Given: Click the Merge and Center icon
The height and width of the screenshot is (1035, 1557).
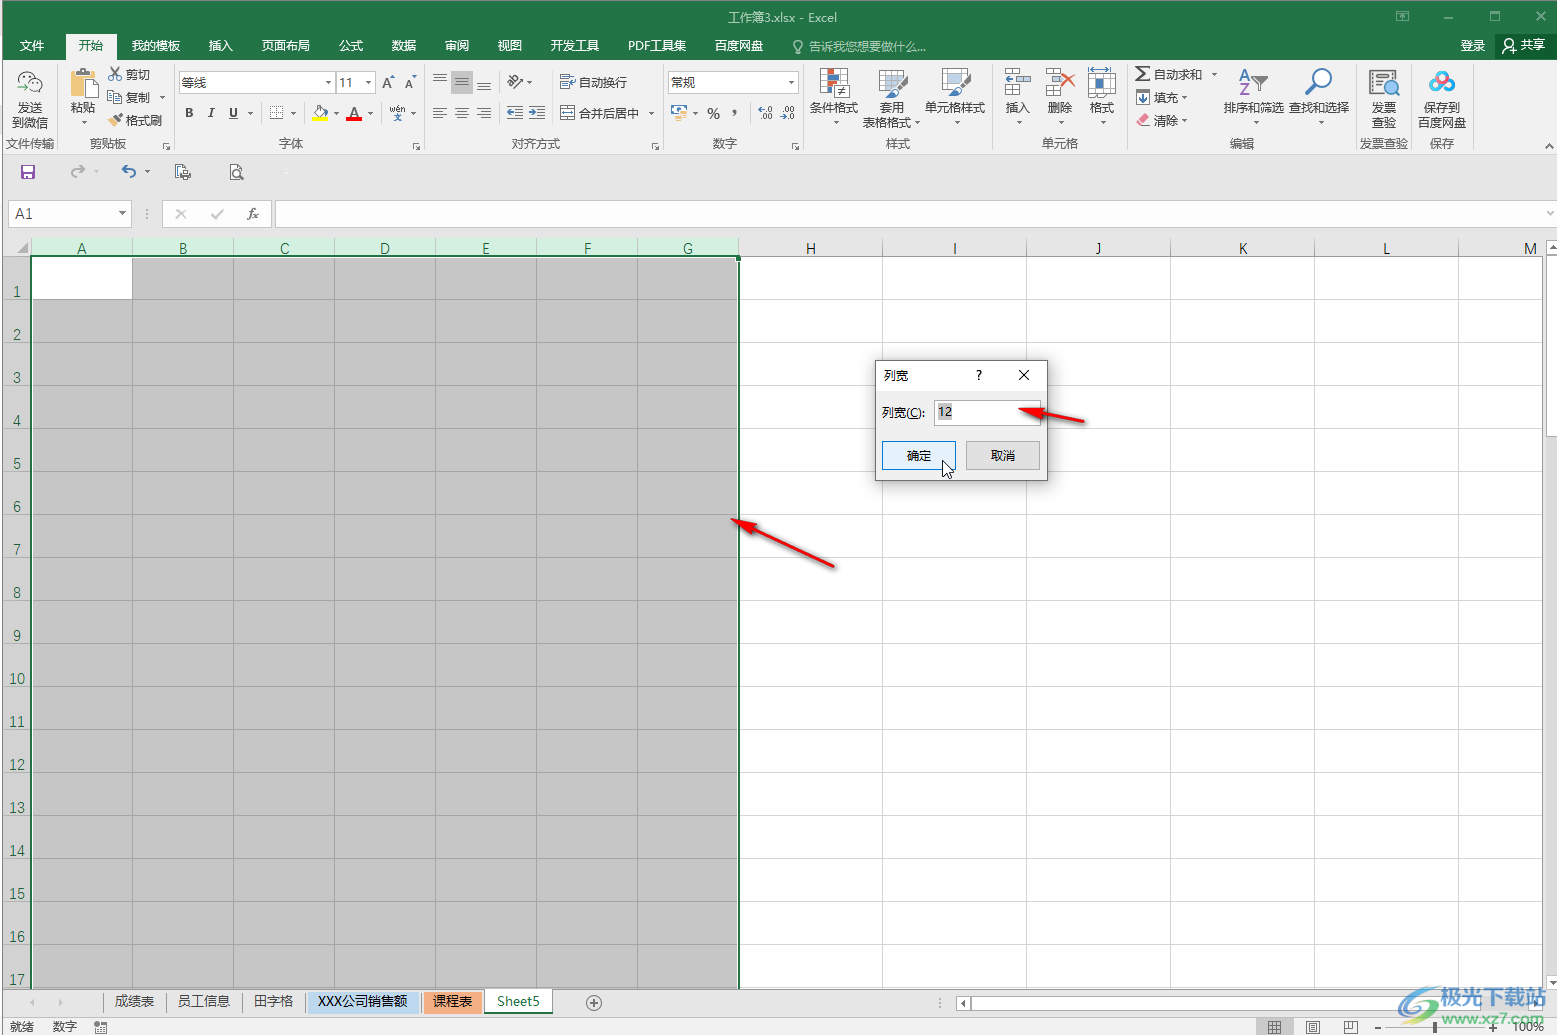Looking at the screenshot, I should (x=567, y=113).
